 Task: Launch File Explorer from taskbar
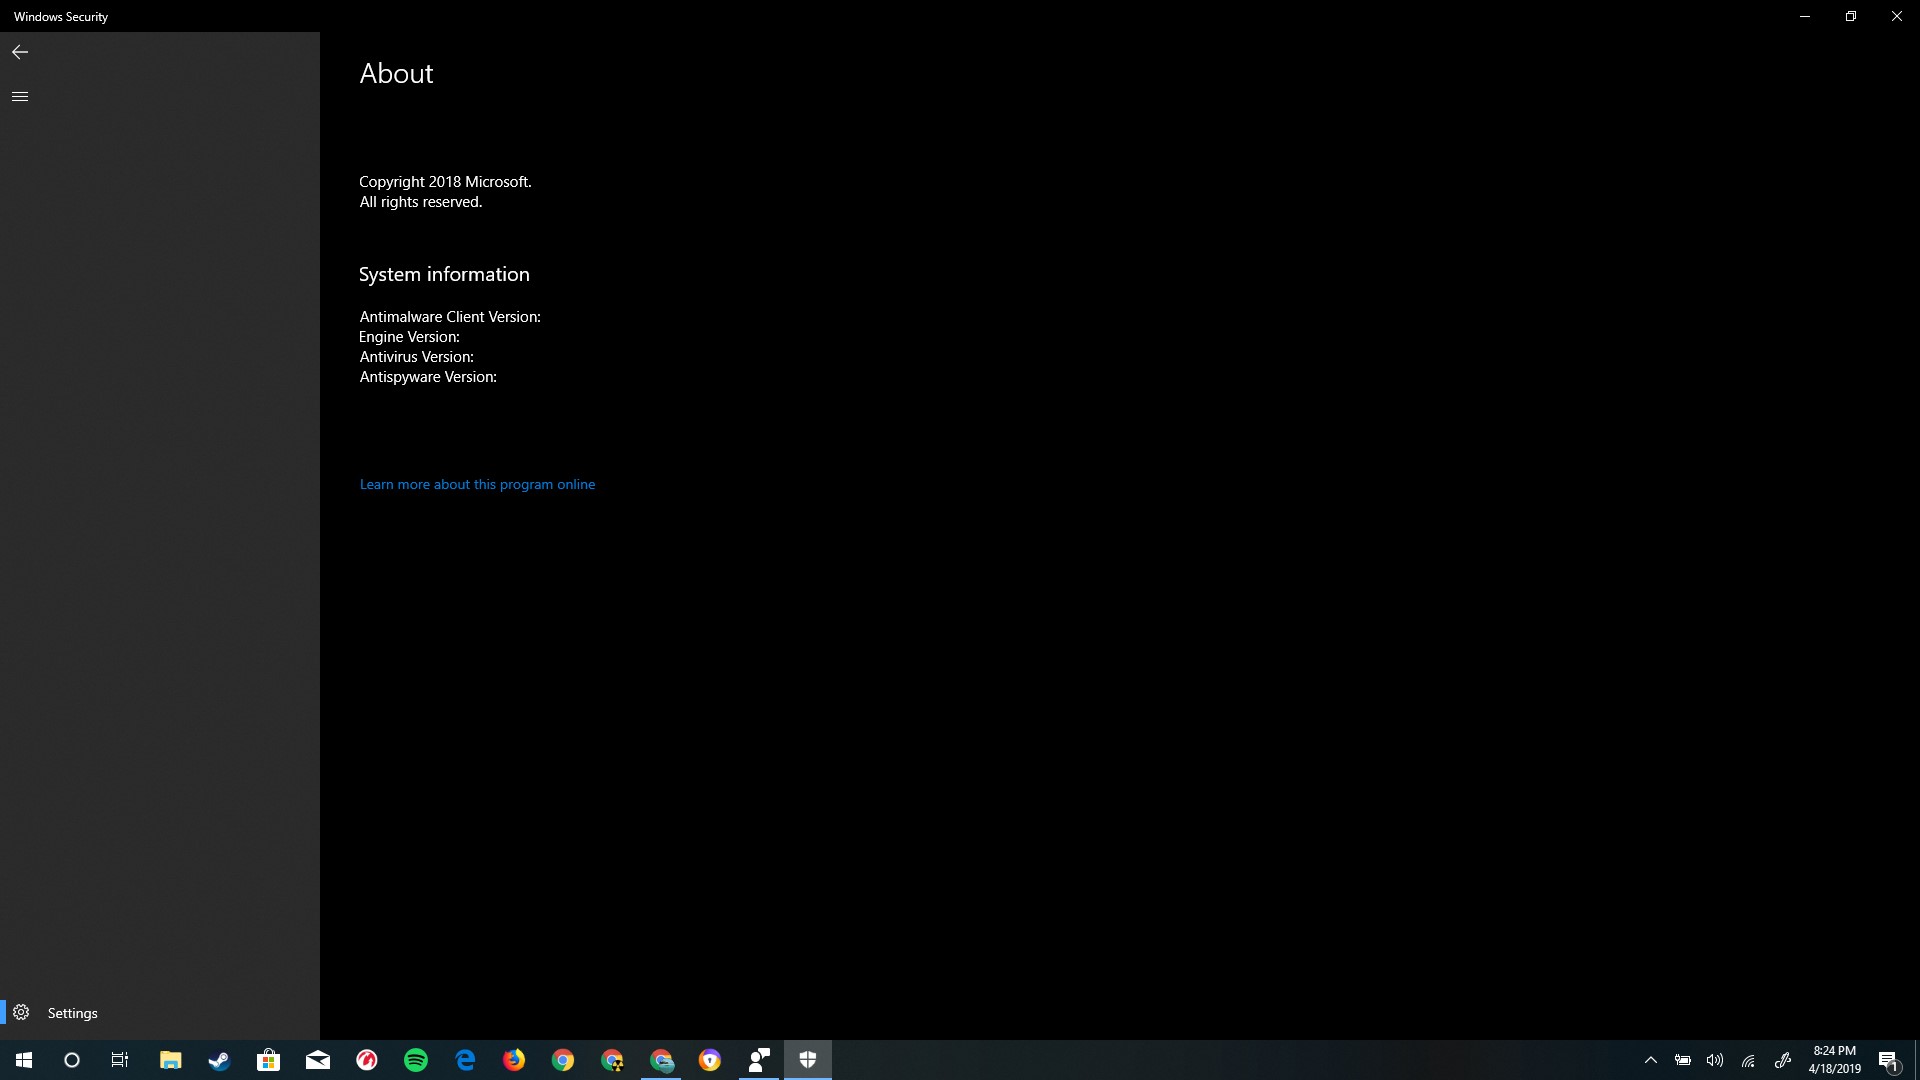(170, 1060)
